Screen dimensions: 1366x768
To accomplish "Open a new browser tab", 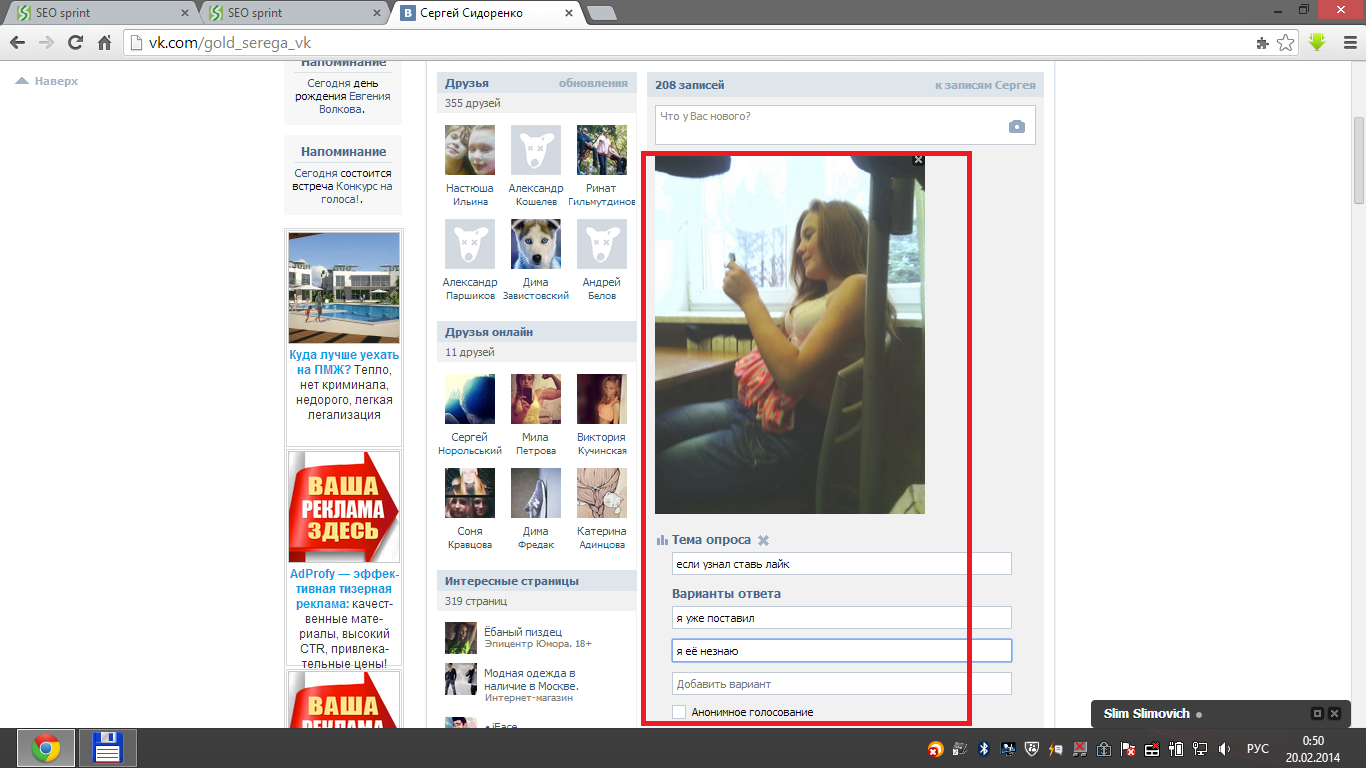I will point(601,13).
